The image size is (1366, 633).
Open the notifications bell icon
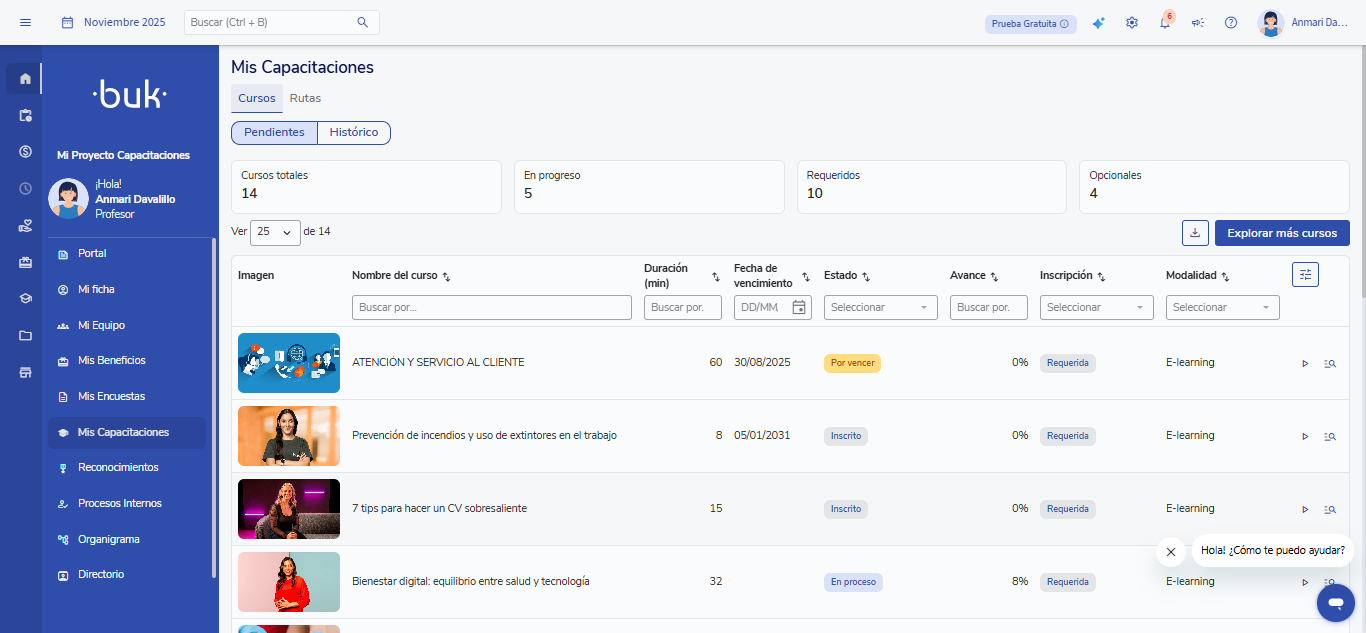1165,23
